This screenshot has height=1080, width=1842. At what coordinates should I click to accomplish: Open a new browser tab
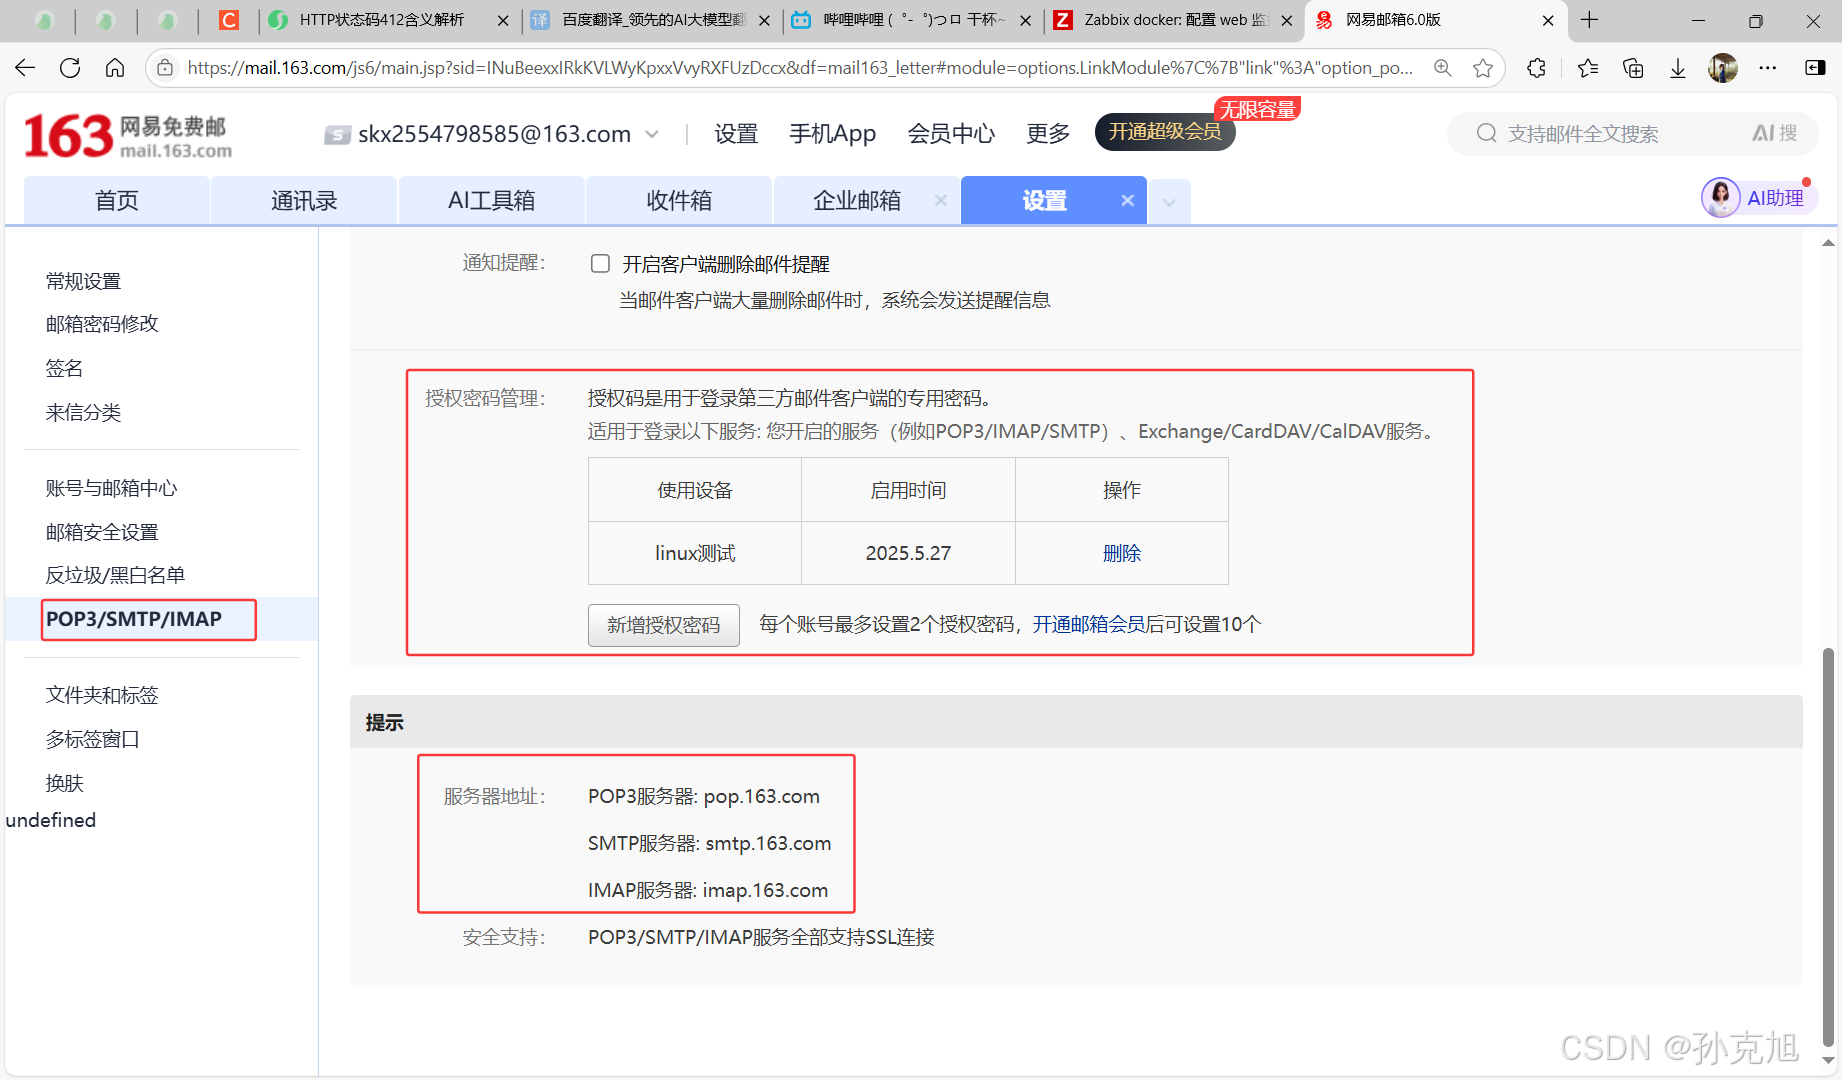point(1589,20)
